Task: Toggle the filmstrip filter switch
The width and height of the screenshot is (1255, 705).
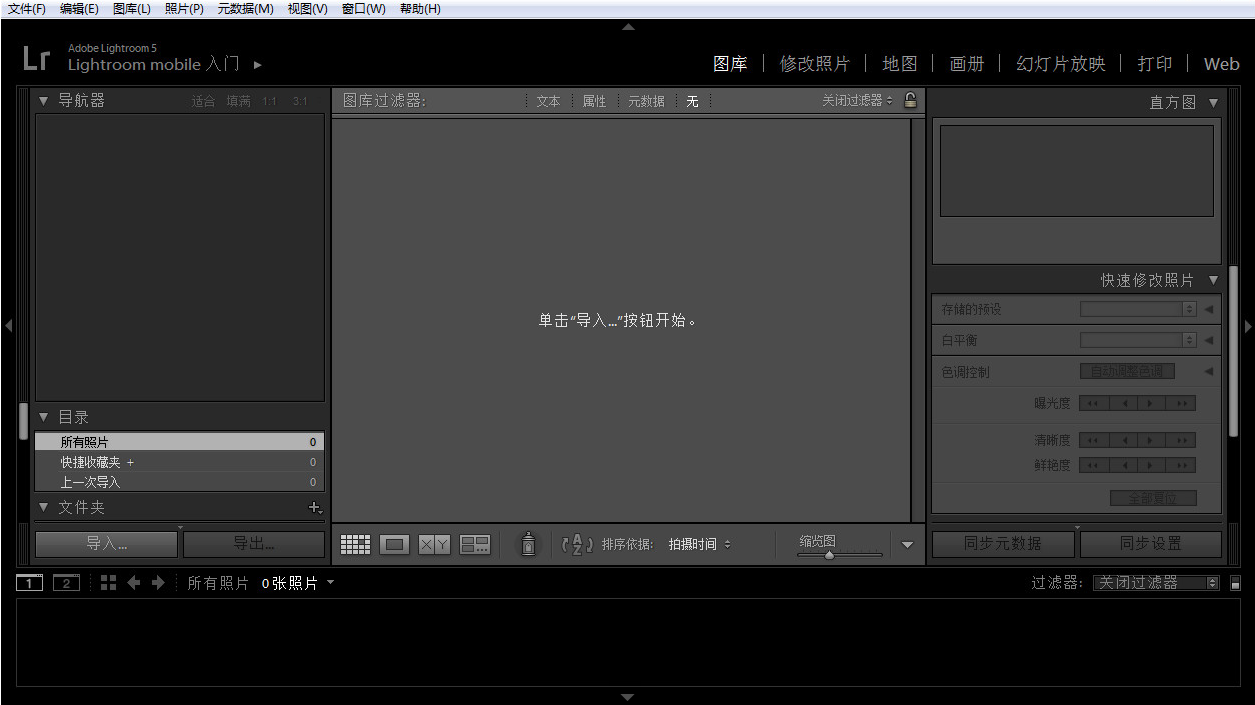Action: [1235, 583]
